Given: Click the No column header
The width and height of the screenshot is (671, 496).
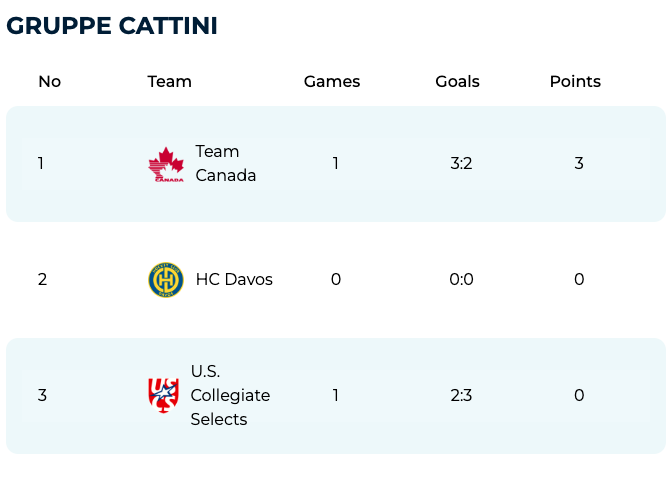Looking at the screenshot, I should pos(49,82).
